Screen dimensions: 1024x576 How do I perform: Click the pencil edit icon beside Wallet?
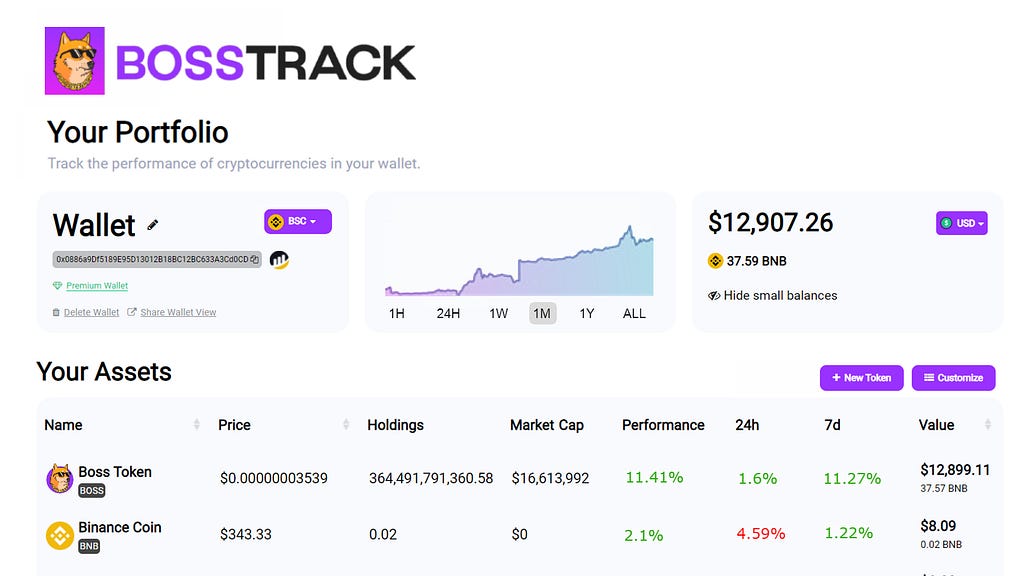(x=153, y=225)
